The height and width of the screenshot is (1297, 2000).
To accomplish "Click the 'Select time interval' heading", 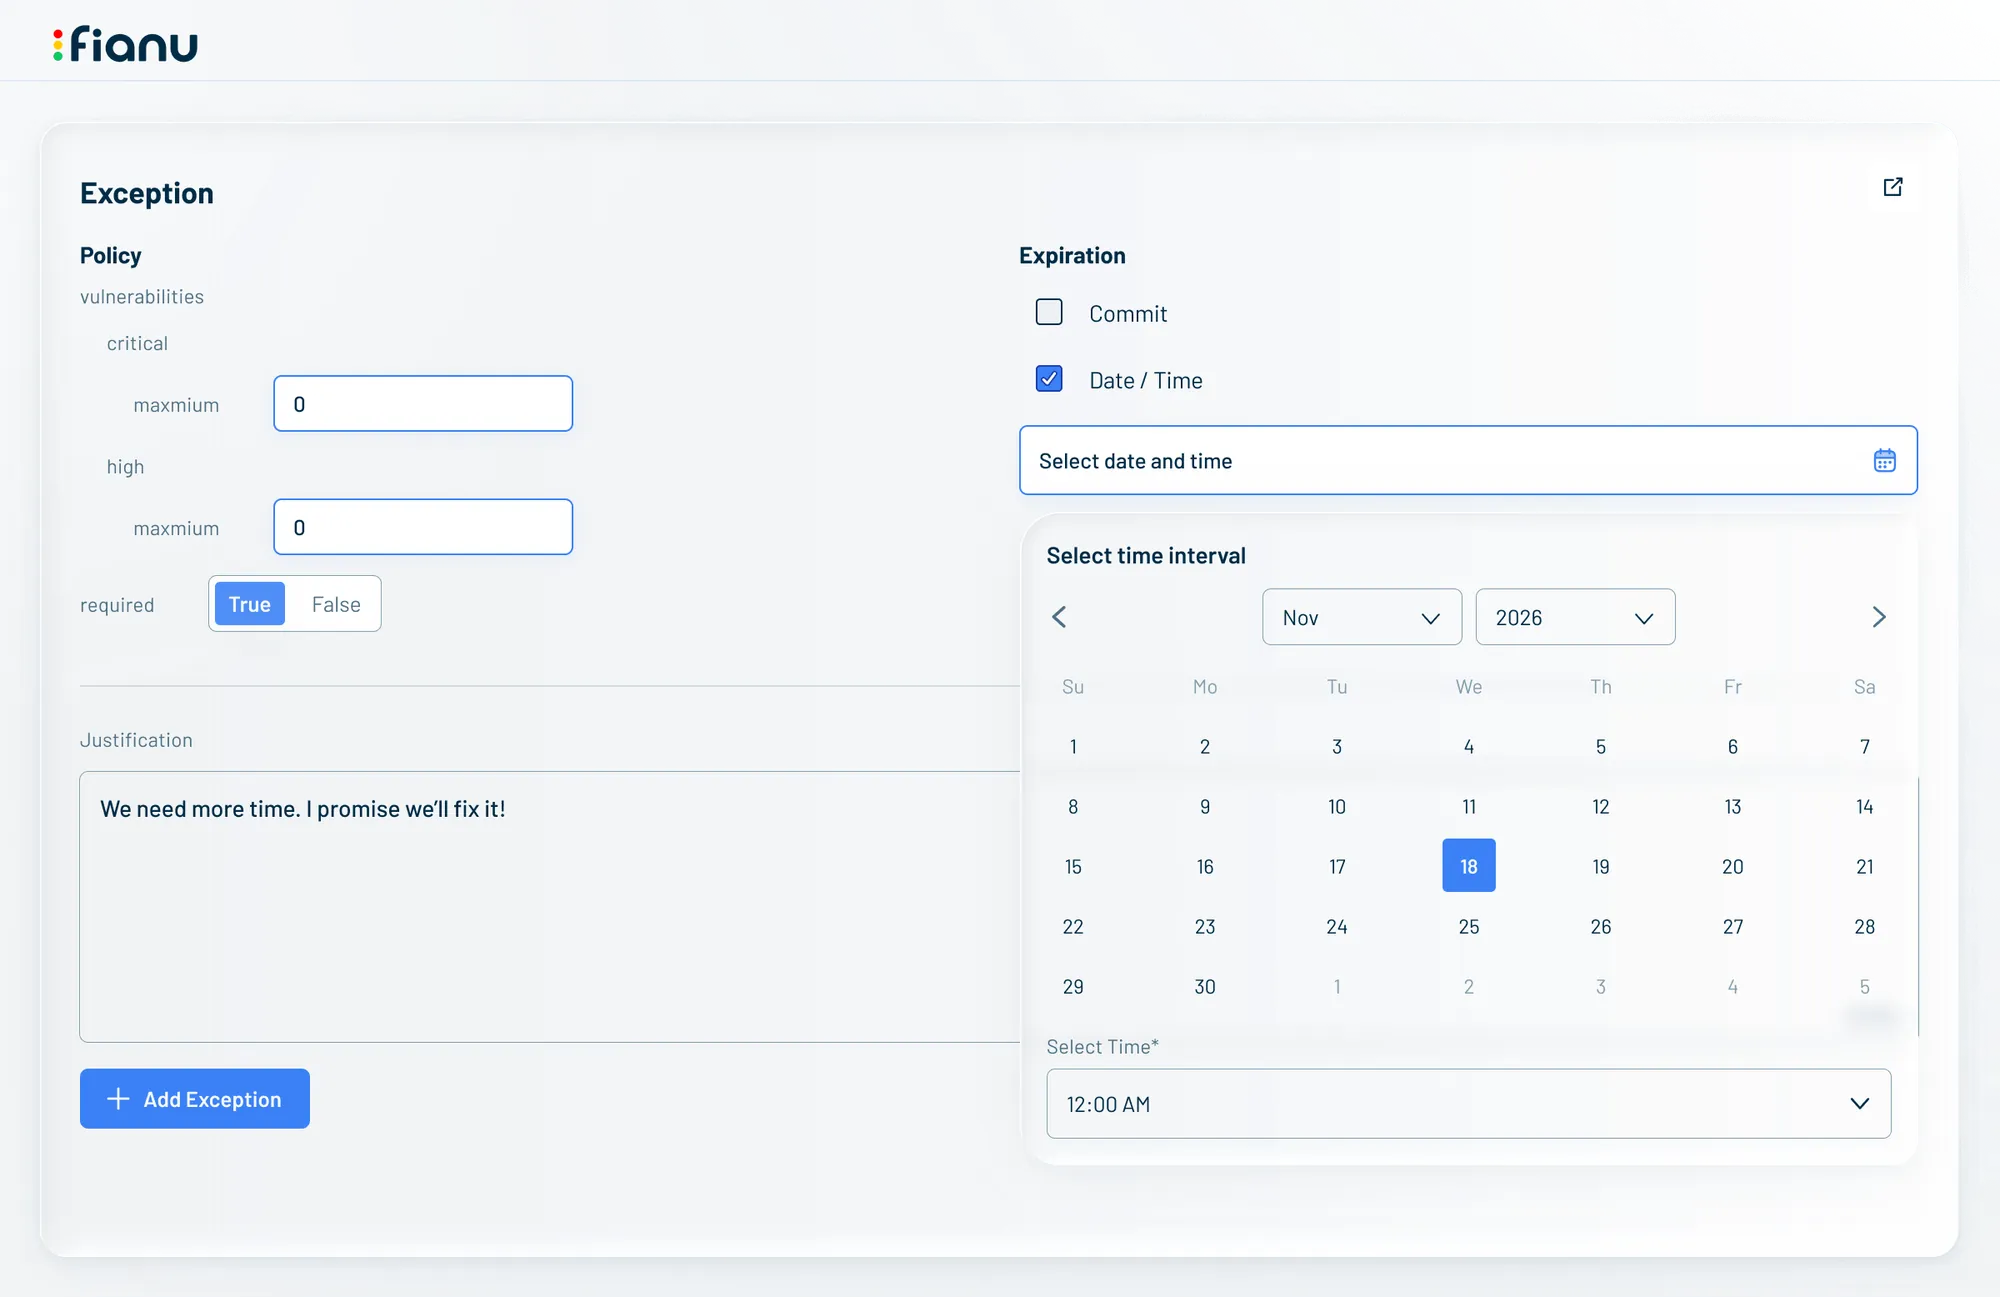I will tap(1146, 555).
